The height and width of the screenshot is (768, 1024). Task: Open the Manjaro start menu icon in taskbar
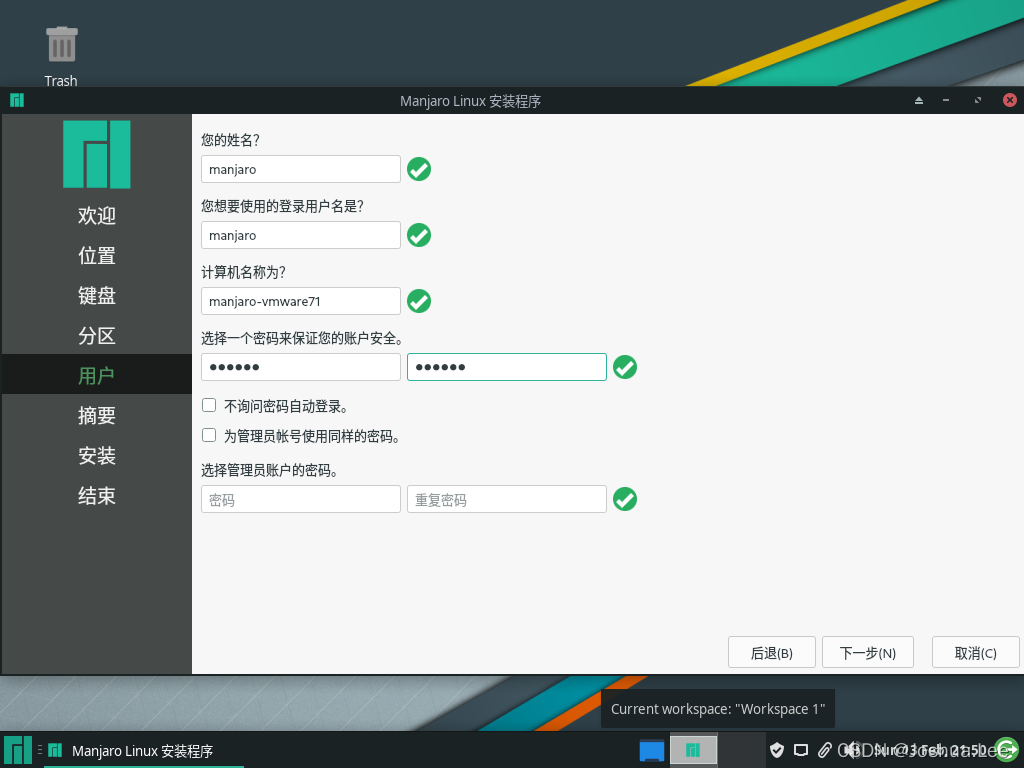[x=18, y=750]
